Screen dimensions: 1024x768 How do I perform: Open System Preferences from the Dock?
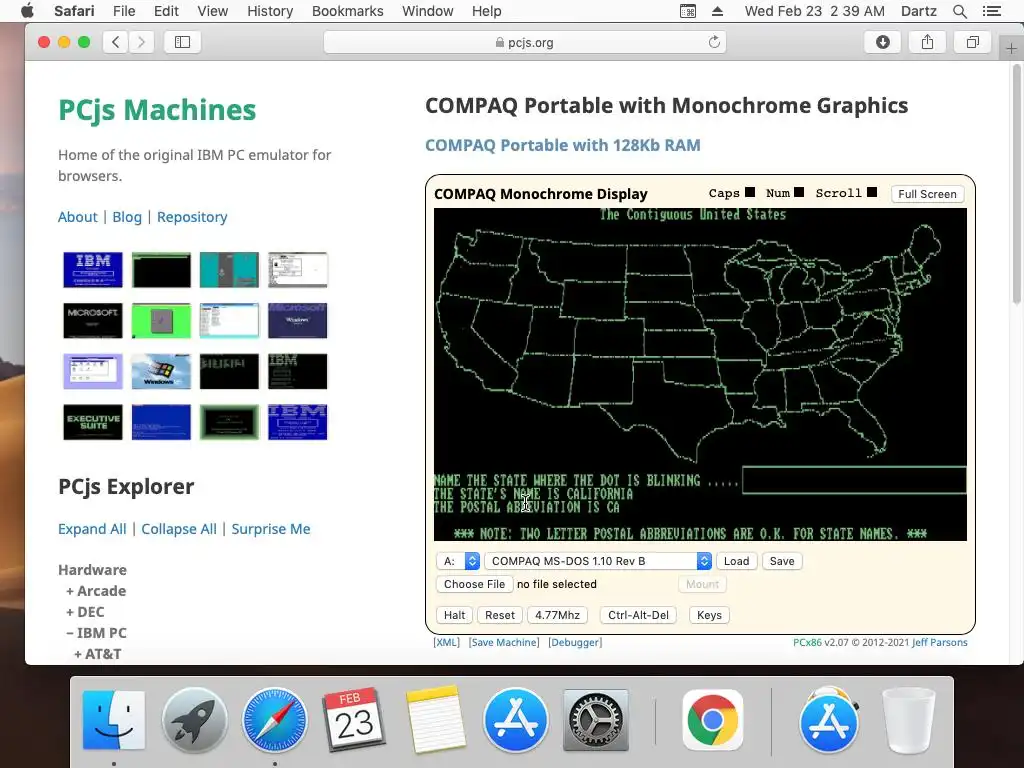[x=596, y=720]
